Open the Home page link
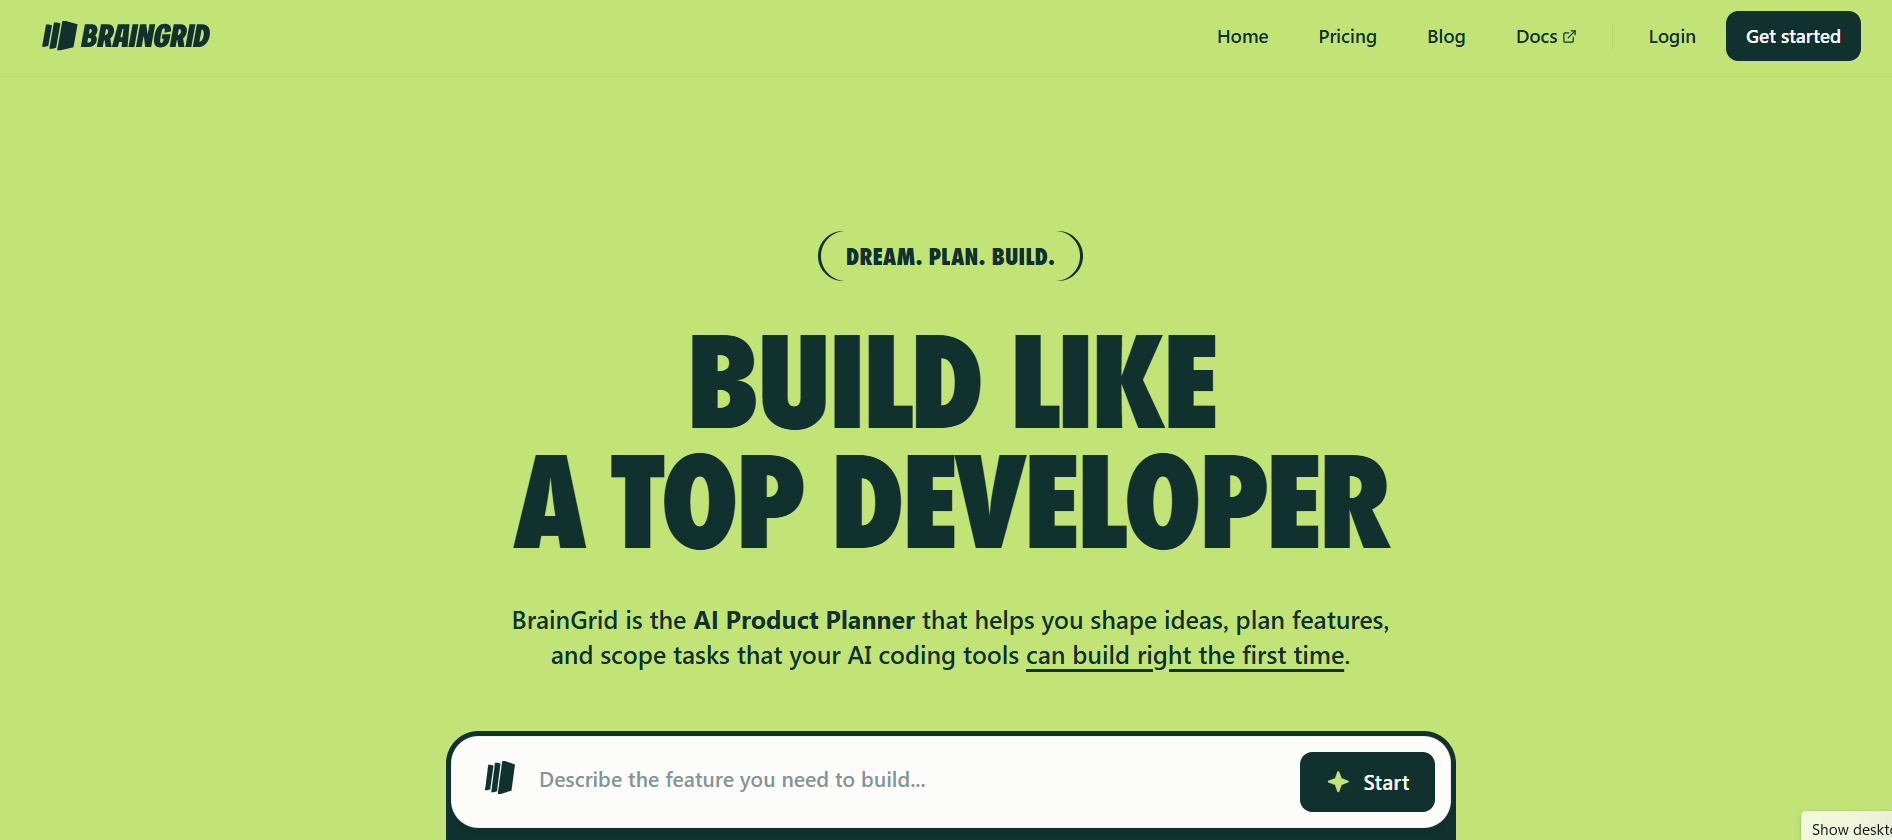 (1242, 37)
